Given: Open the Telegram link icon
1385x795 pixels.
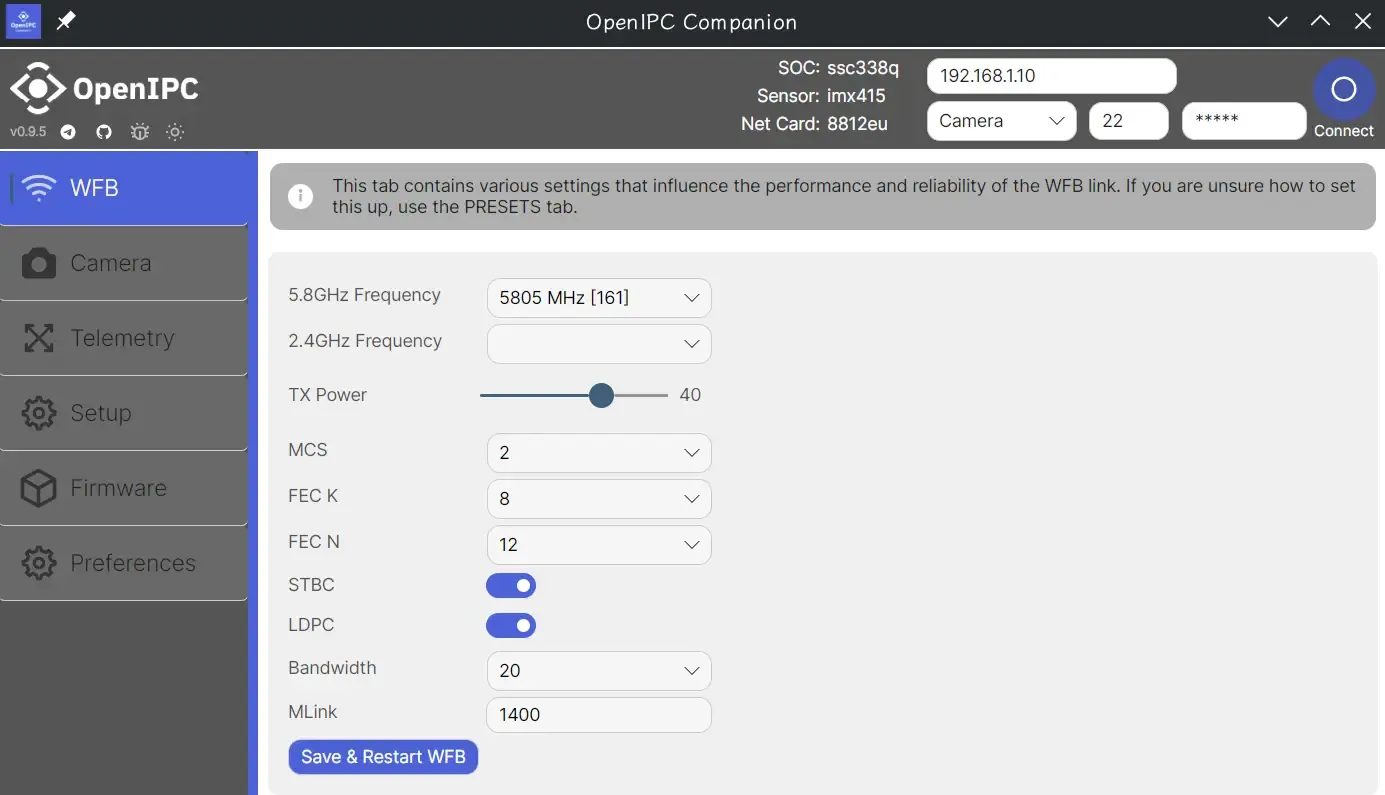Looking at the screenshot, I should pyautogui.click(x=68, y=132).
